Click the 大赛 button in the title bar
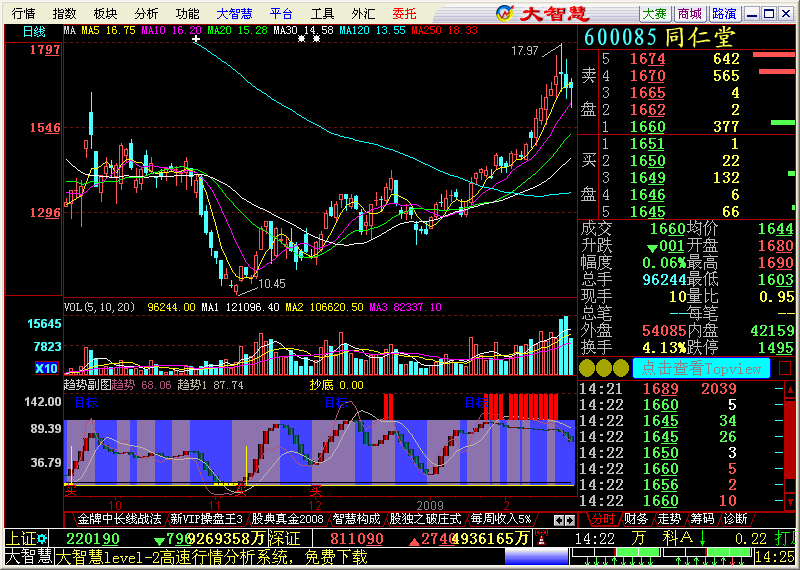The height and width of the screenshot is (570, 800). [655, 13]
